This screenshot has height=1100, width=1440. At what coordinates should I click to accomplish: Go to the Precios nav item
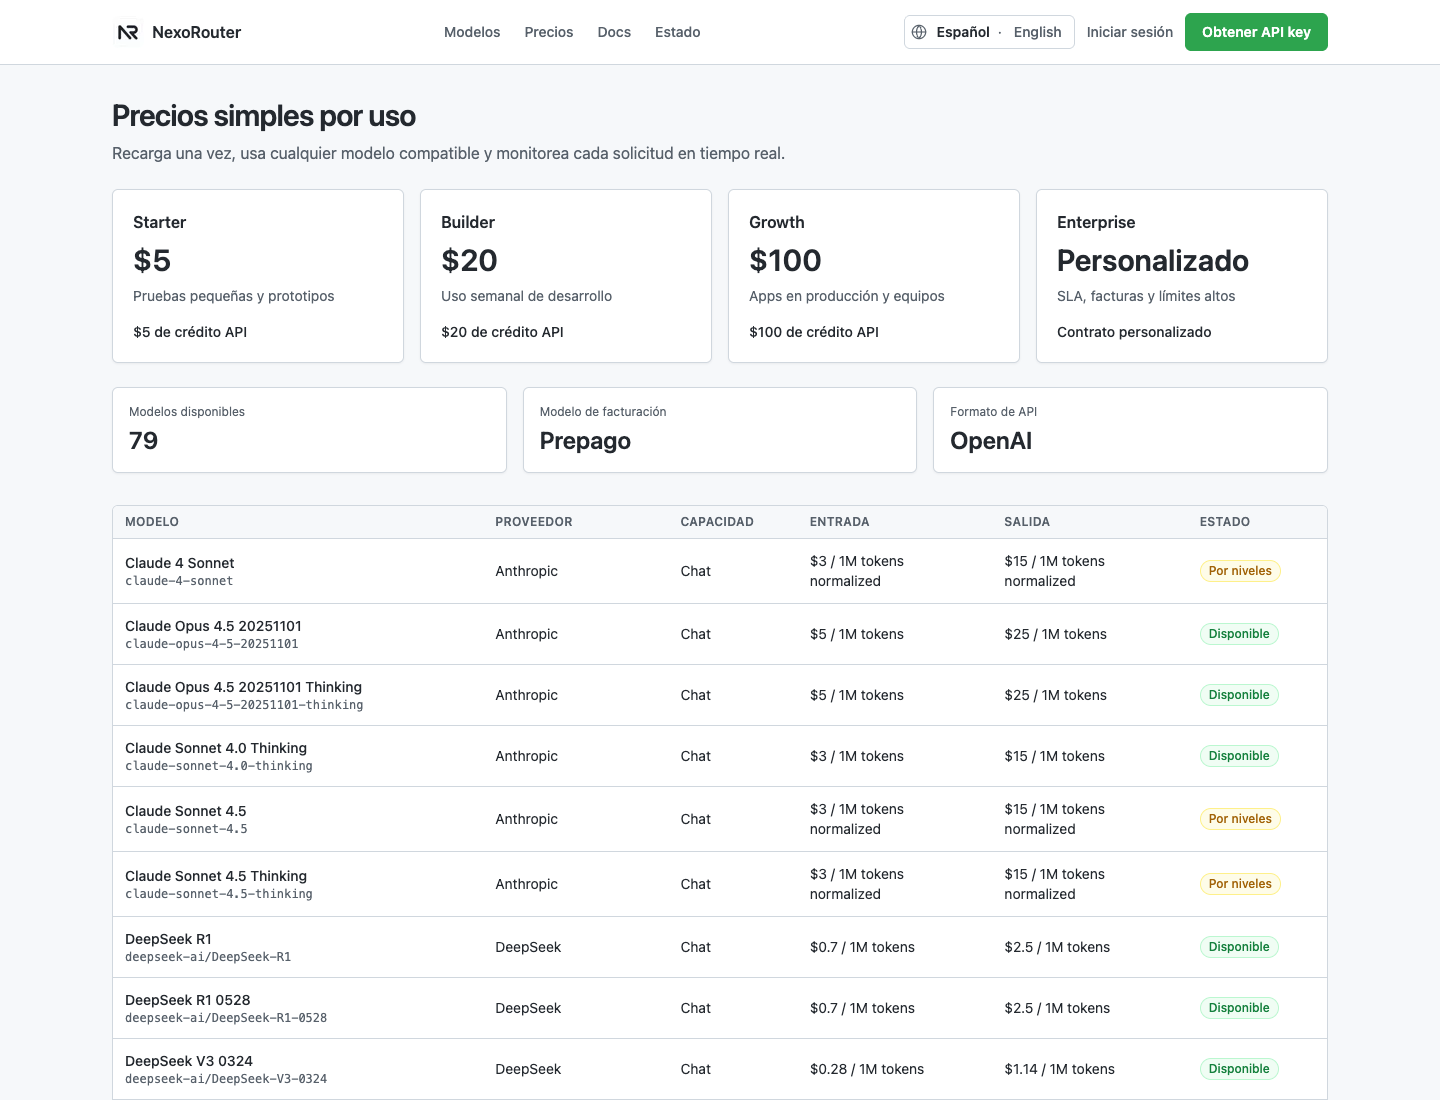point(549,32)
